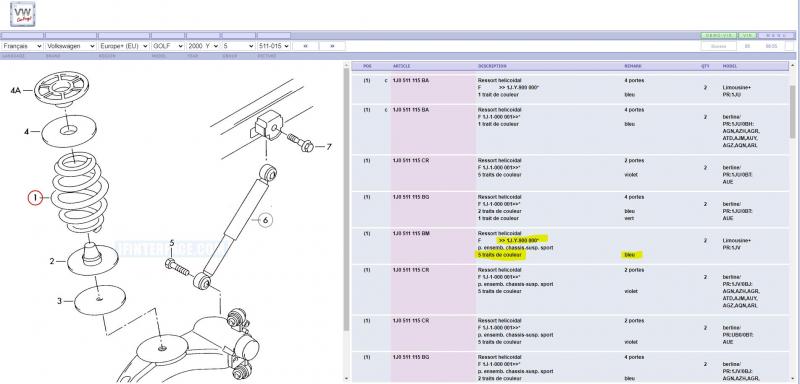Click the VW catalog logo icon
The width and height of the screenshot is (800, 384).
[x=22, y=14]
